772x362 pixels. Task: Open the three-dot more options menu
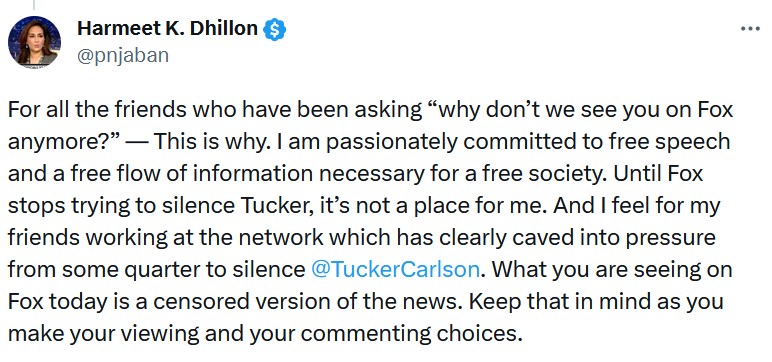(750, 29)
